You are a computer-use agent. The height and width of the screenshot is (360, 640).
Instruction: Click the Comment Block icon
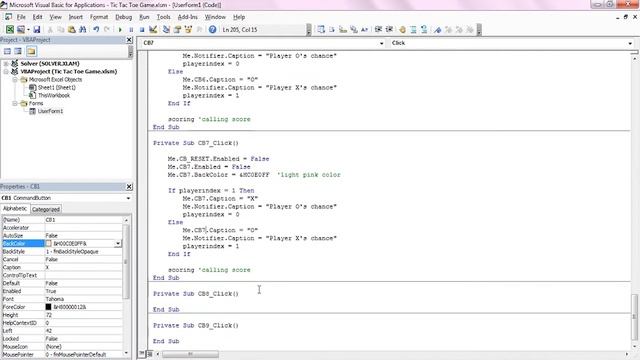tap(413, 29)
